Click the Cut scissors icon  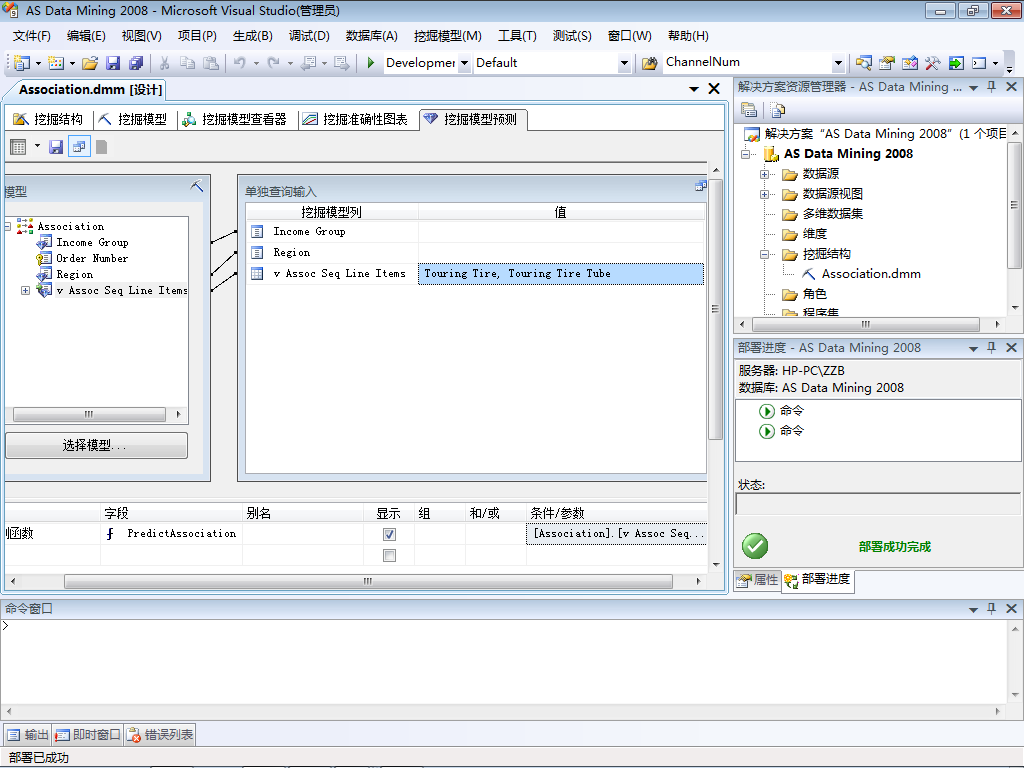165,63
